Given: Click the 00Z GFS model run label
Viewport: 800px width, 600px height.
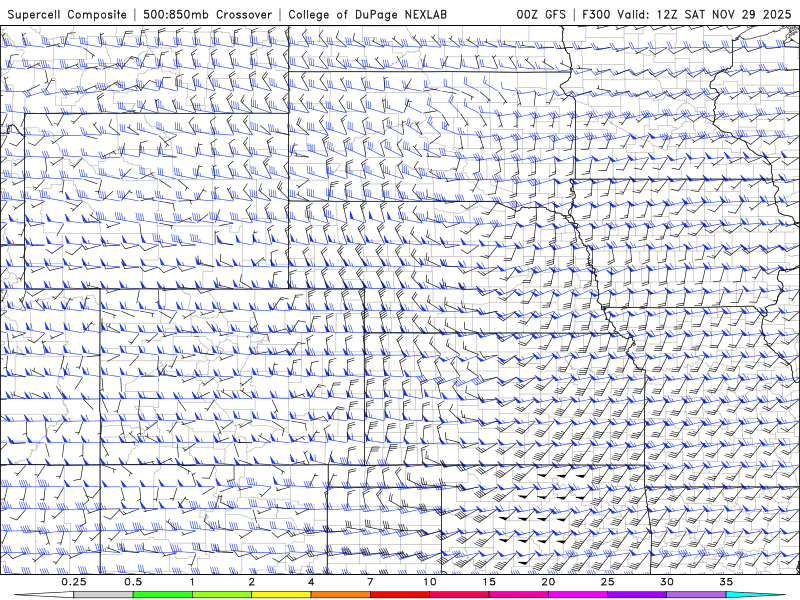Looking at the screenshot, I should click(541, 14).
